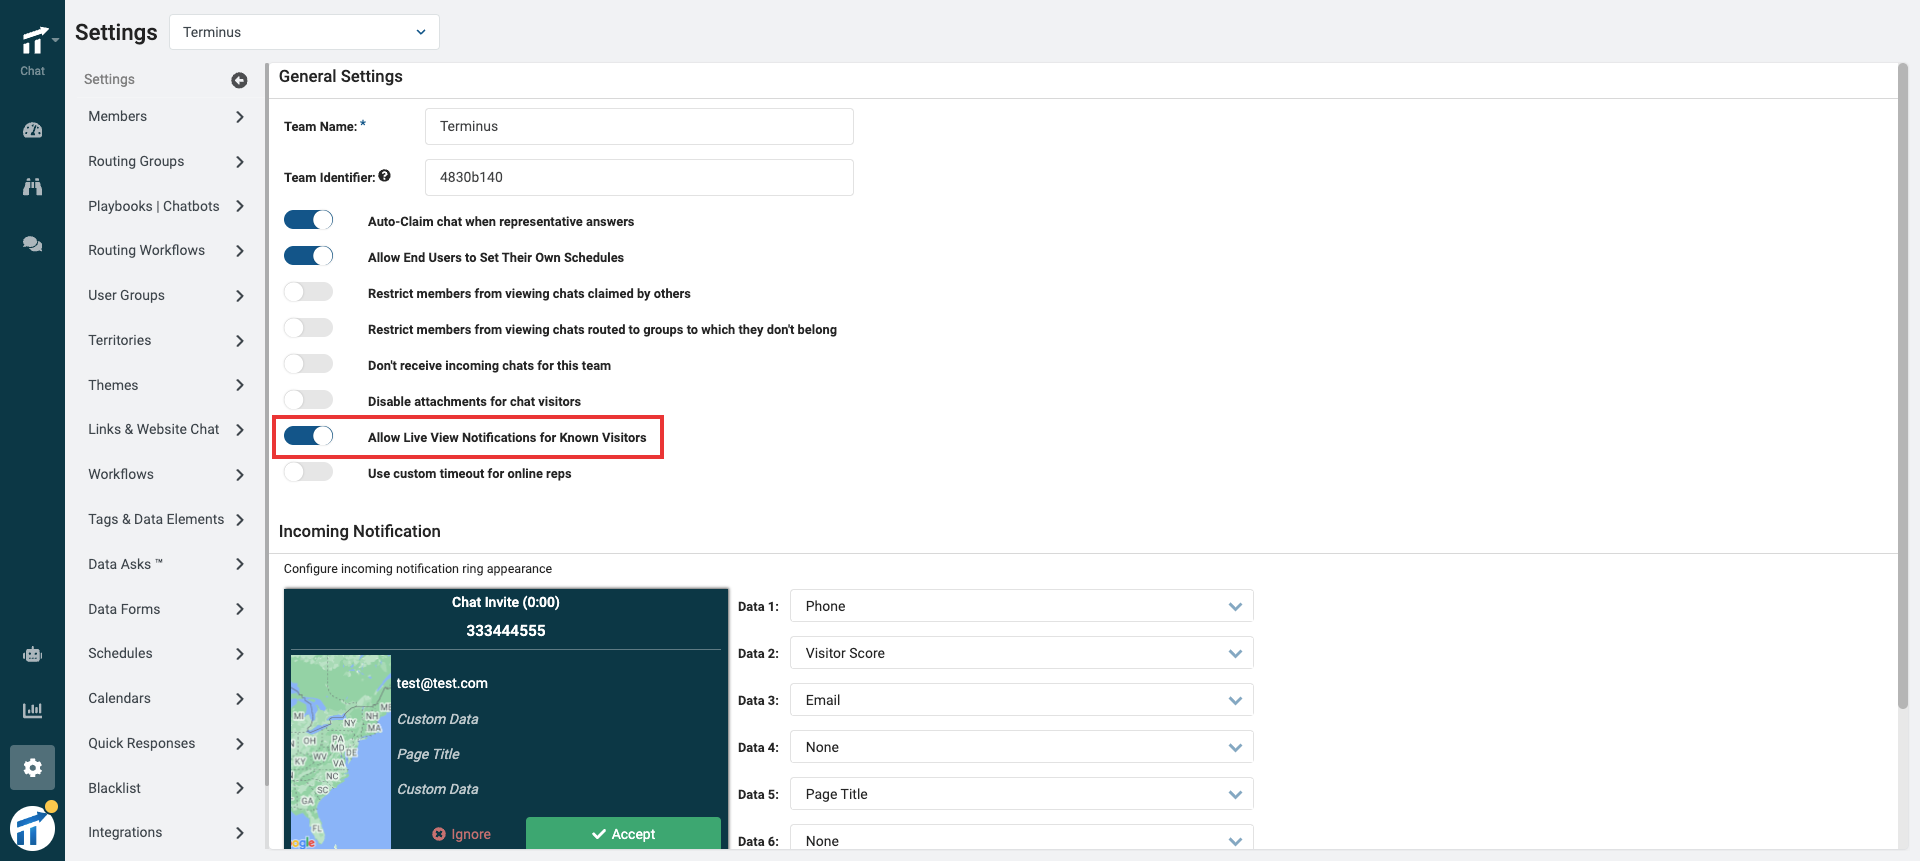The image size is (1920, 861).
Task: Expand Schedules chevron arrow
Action: coord(240,654)
